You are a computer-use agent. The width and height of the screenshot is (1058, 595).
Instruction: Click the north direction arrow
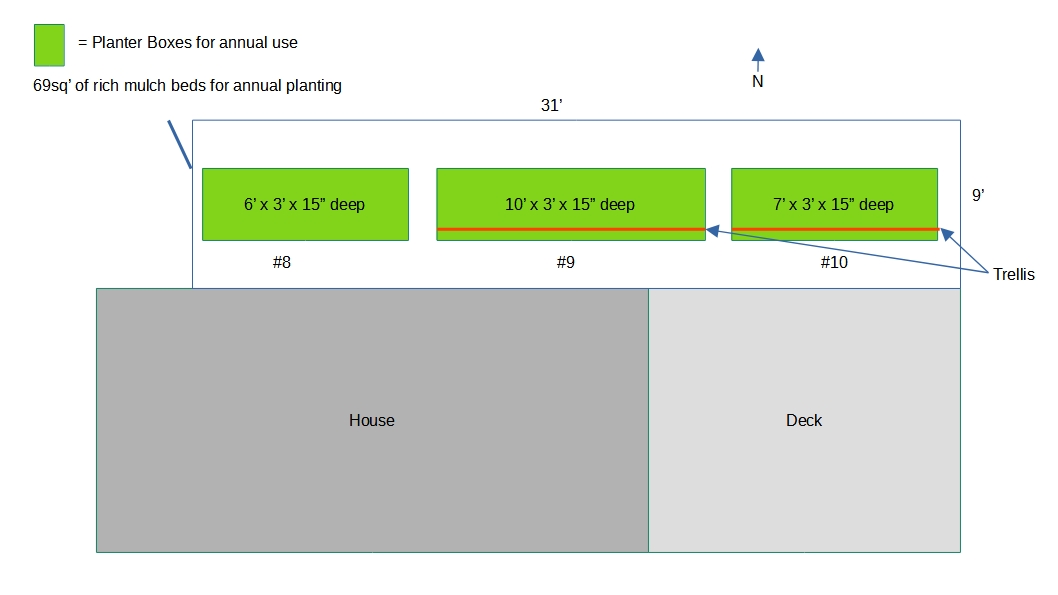point(758,58)
